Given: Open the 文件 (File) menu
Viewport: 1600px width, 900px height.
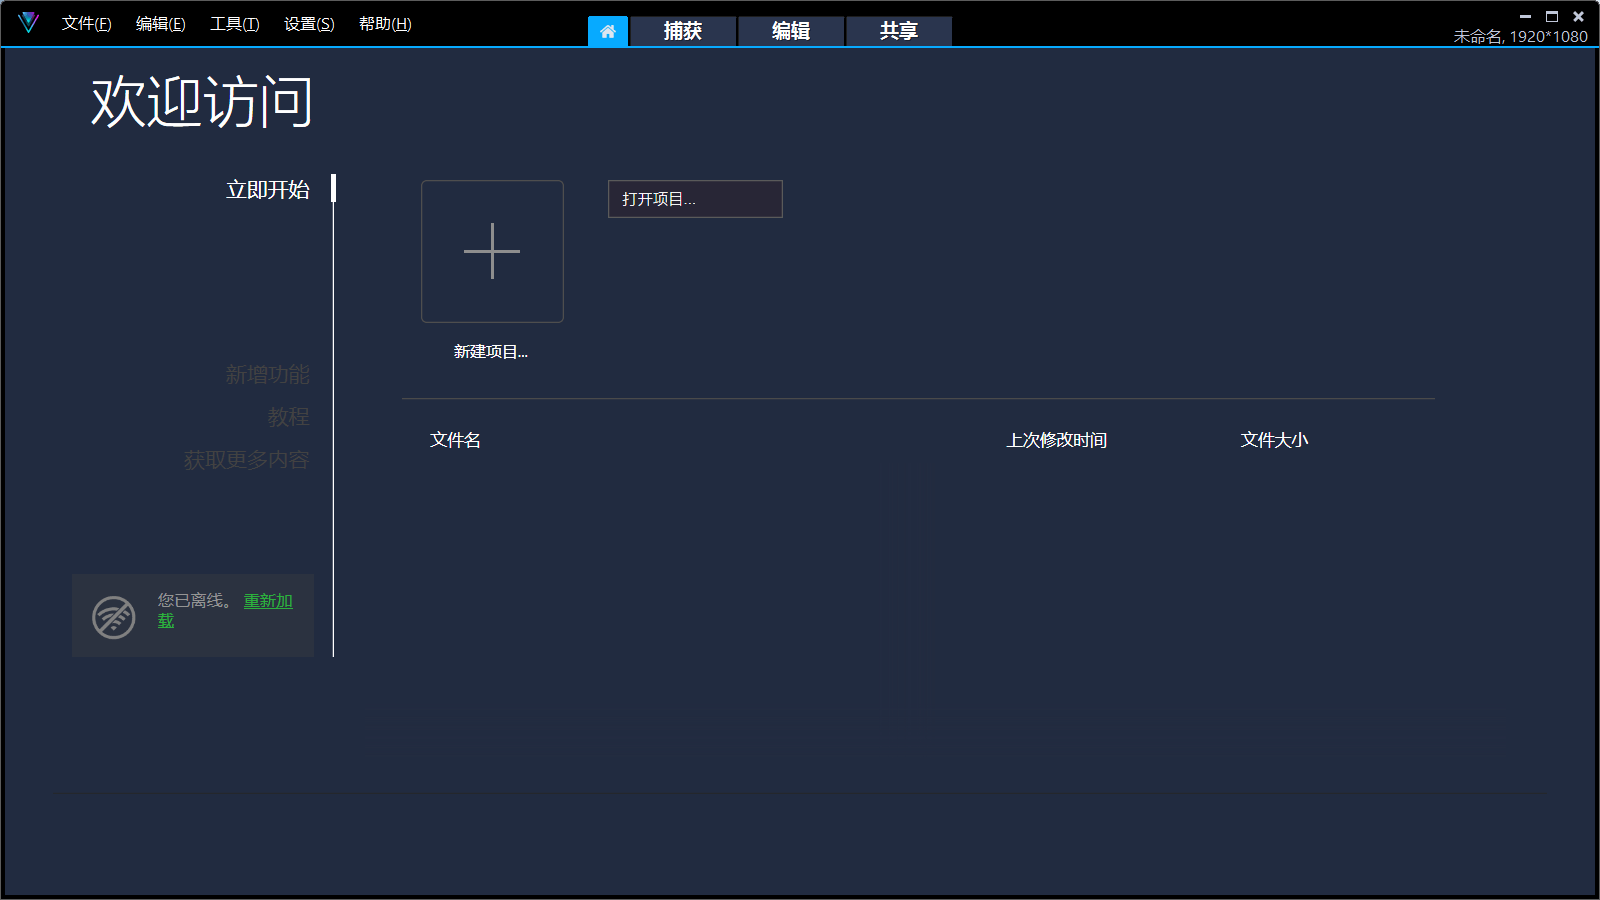Looking at the screenshot, I should coord(86,23).
